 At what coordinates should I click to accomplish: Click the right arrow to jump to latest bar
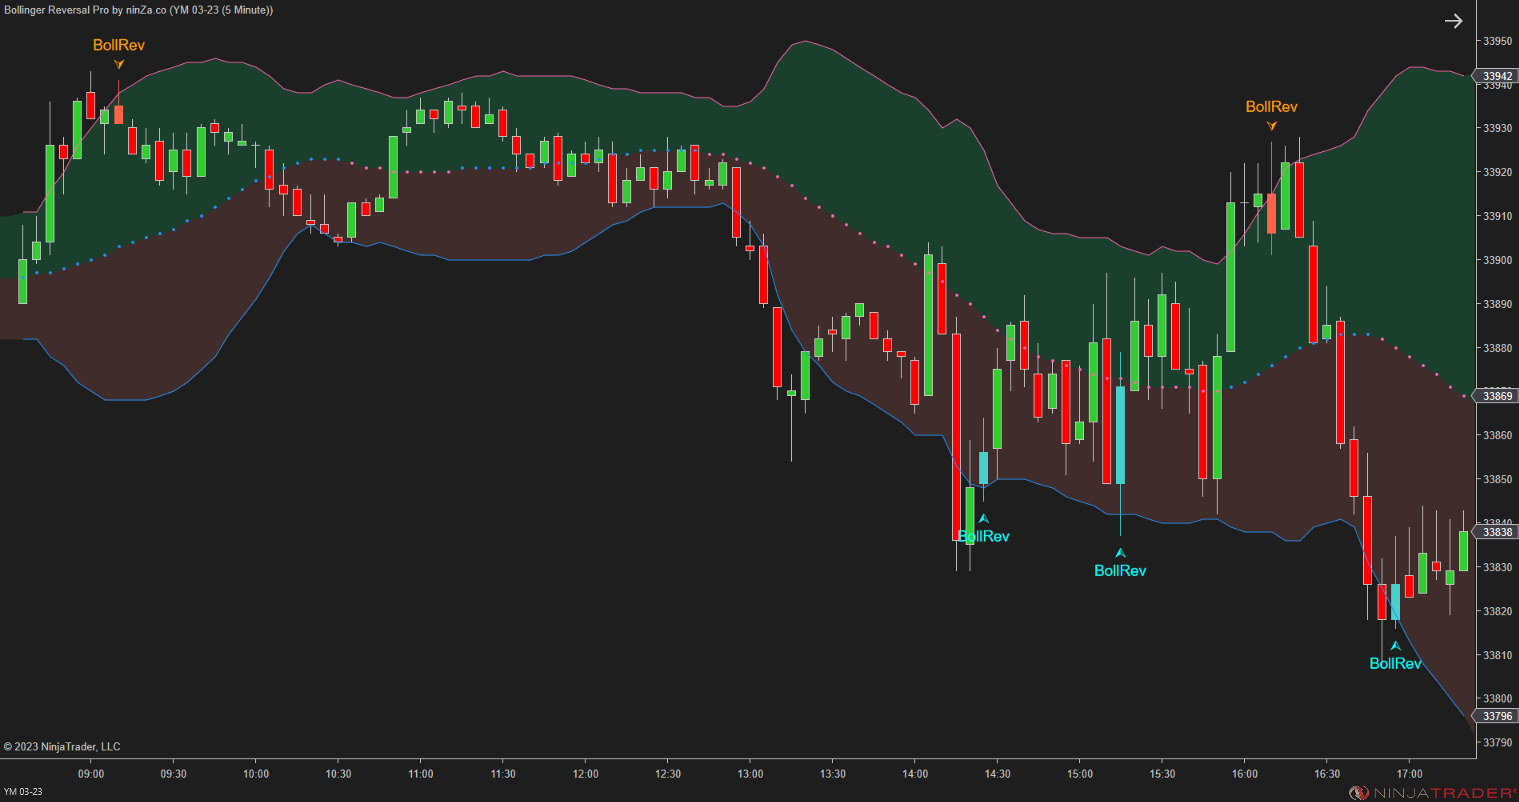tap(1453, 20)
